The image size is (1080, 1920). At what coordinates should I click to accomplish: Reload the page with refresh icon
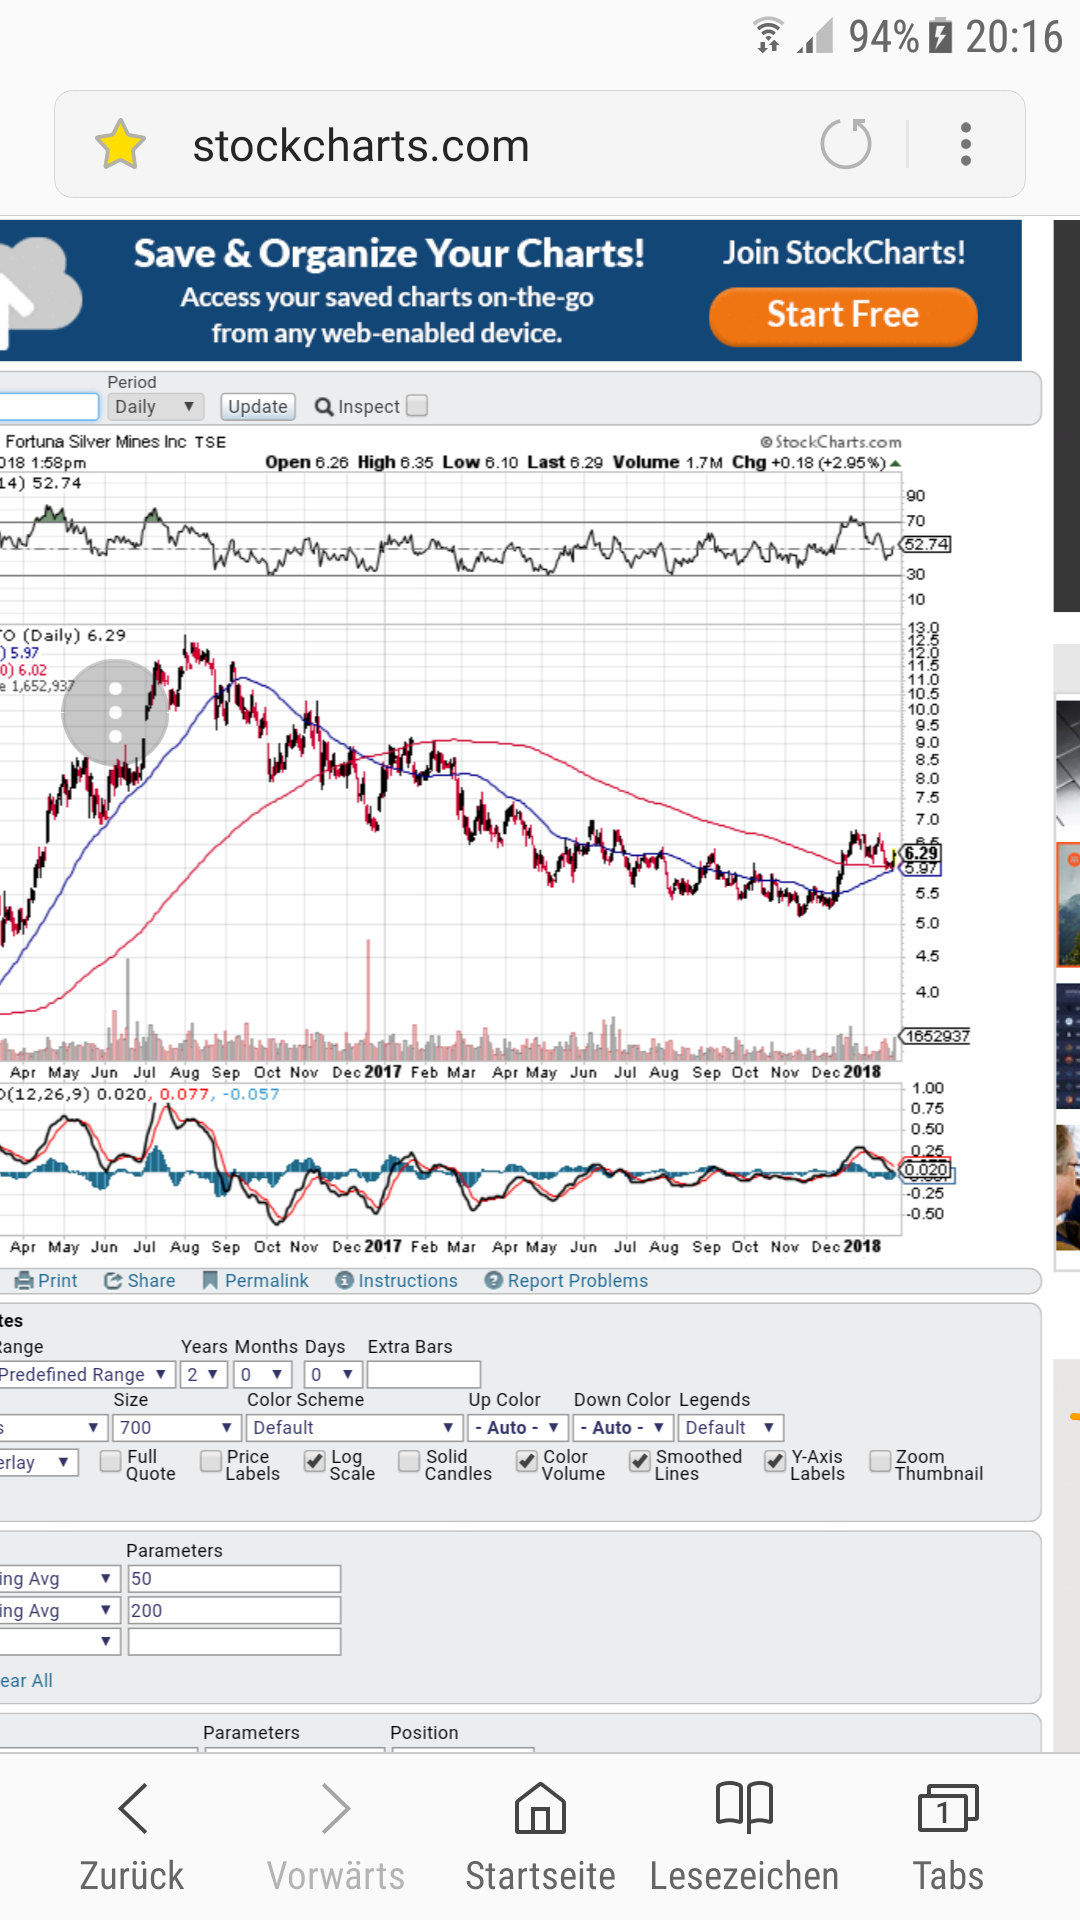point(846,144)
